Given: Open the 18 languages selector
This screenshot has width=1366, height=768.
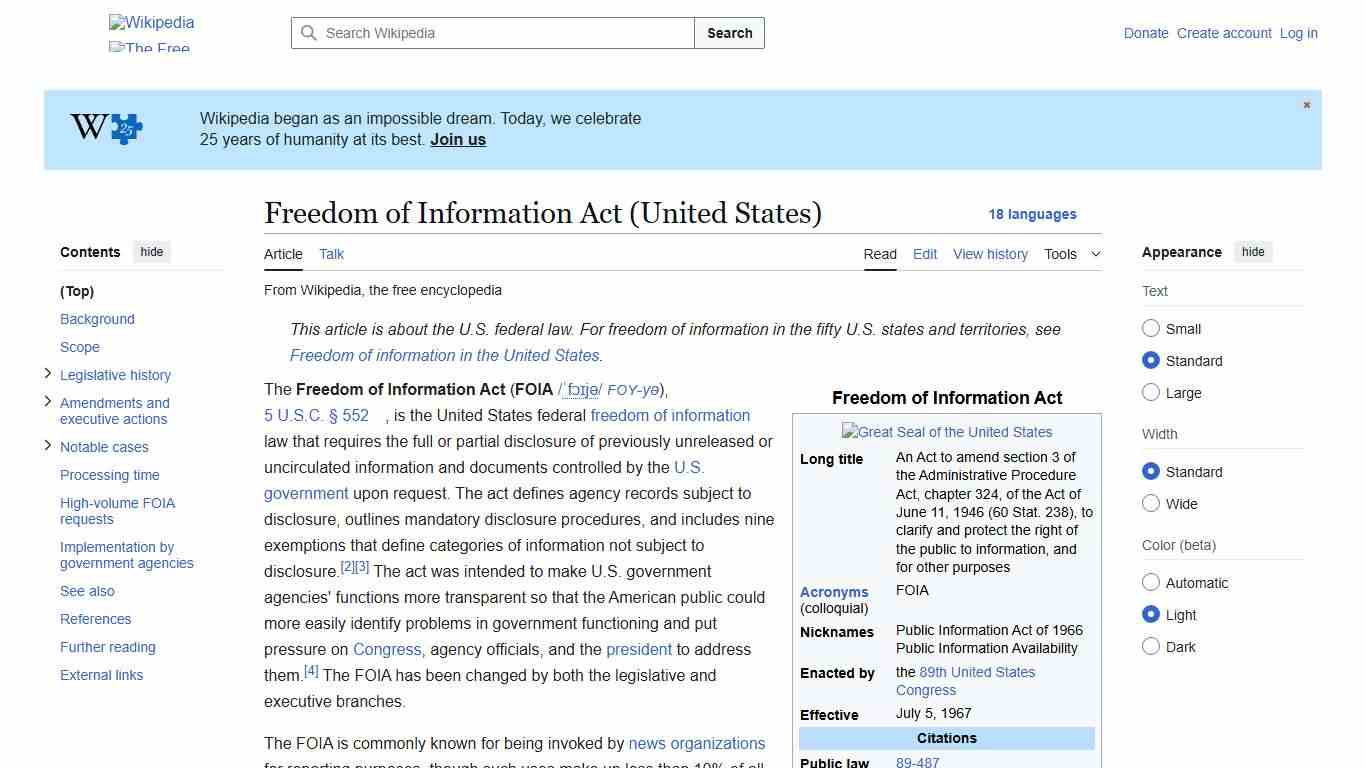Looking at the screenshot, I should point(1032,214).
